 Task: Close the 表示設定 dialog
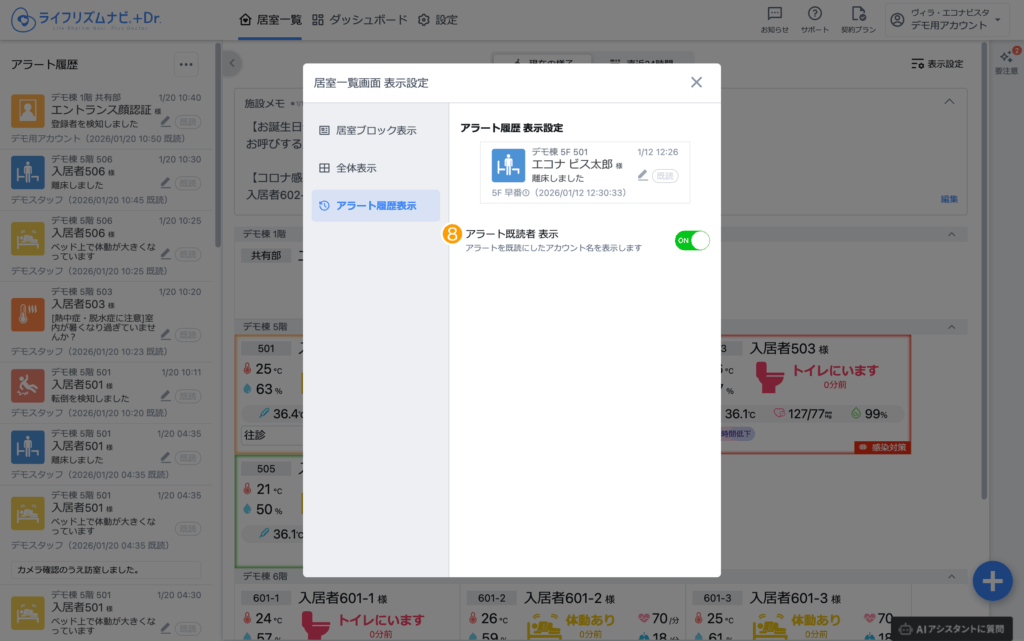(696, 82)
